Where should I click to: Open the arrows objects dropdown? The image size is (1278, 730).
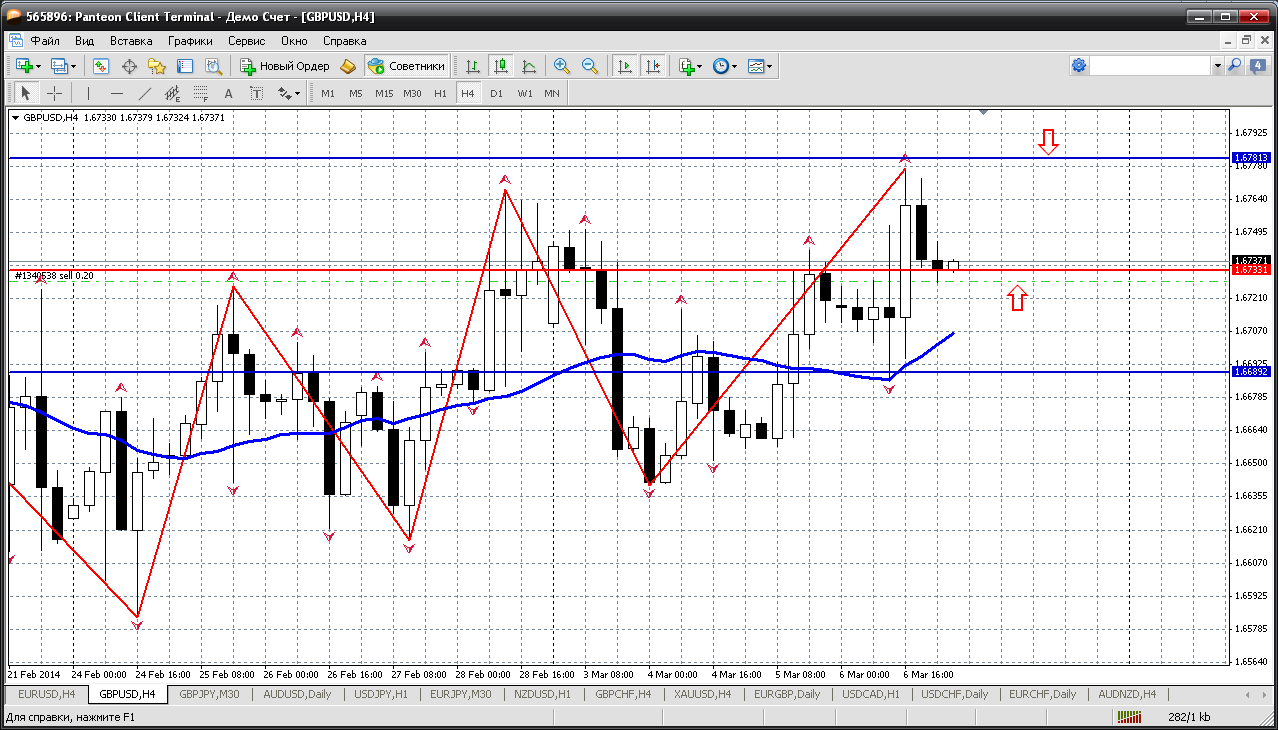289,93
